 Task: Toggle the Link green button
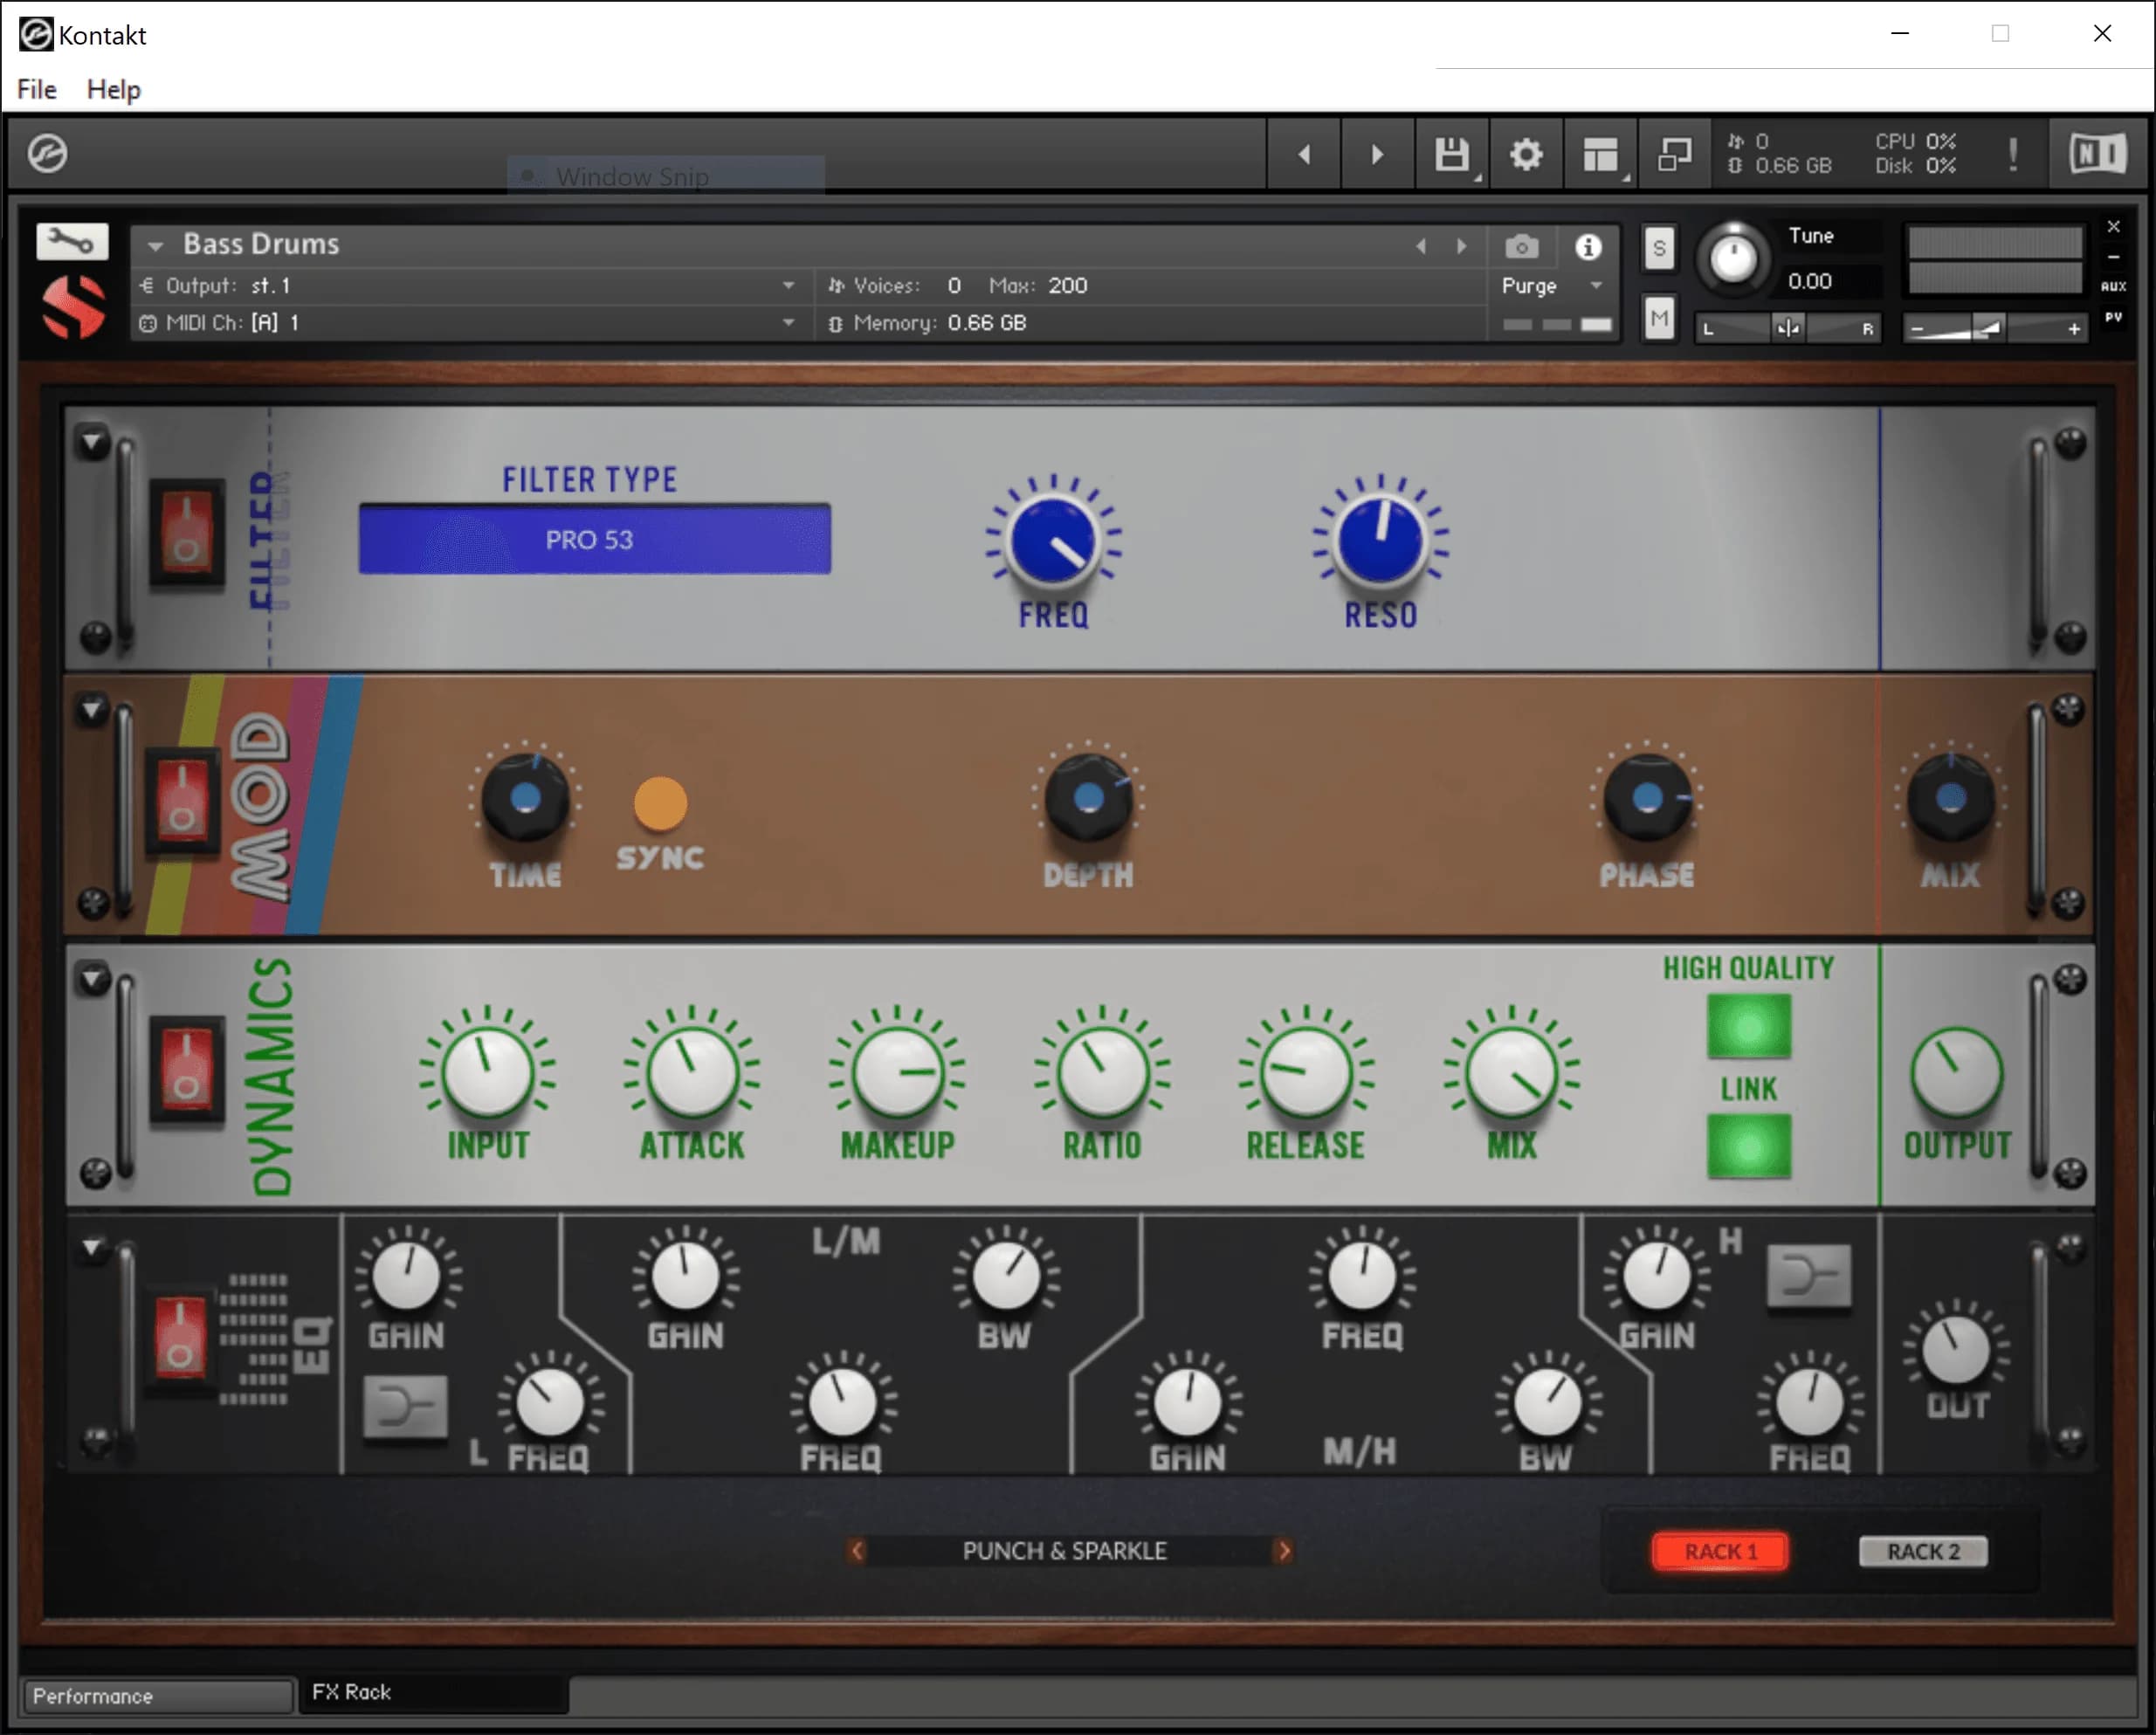[x=1748, y=1146]
